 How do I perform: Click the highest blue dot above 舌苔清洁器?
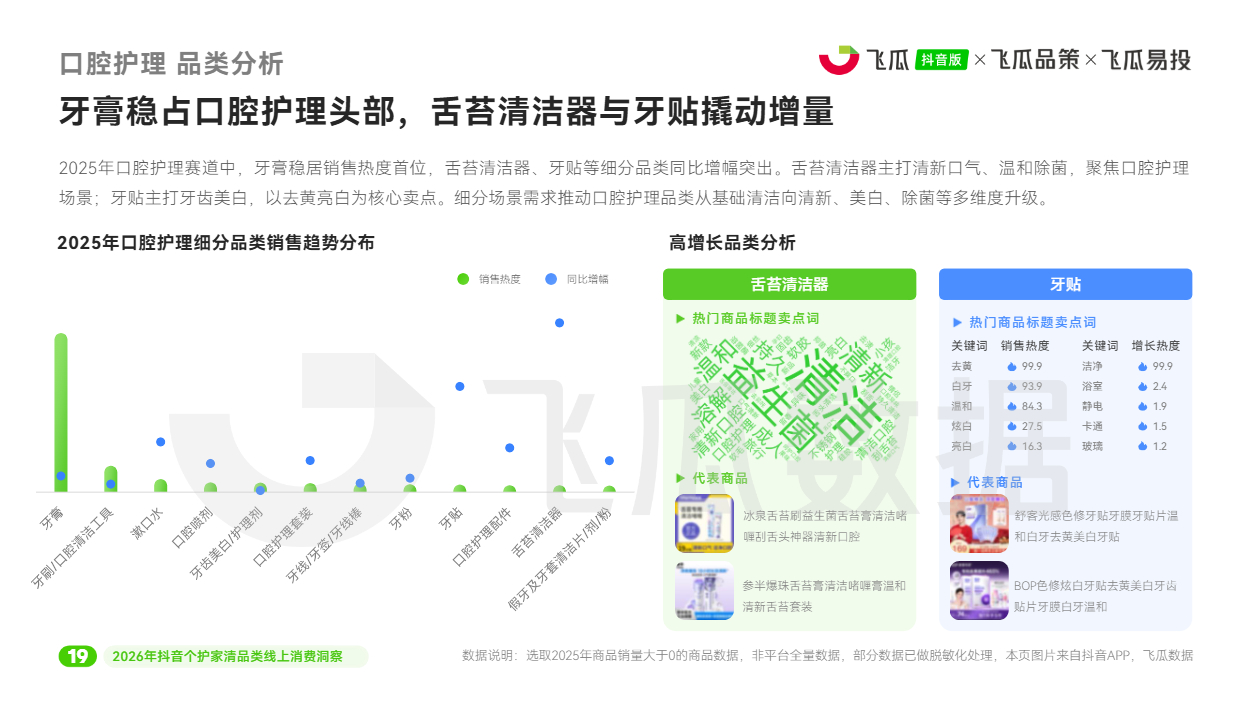[x=559, y=323]
